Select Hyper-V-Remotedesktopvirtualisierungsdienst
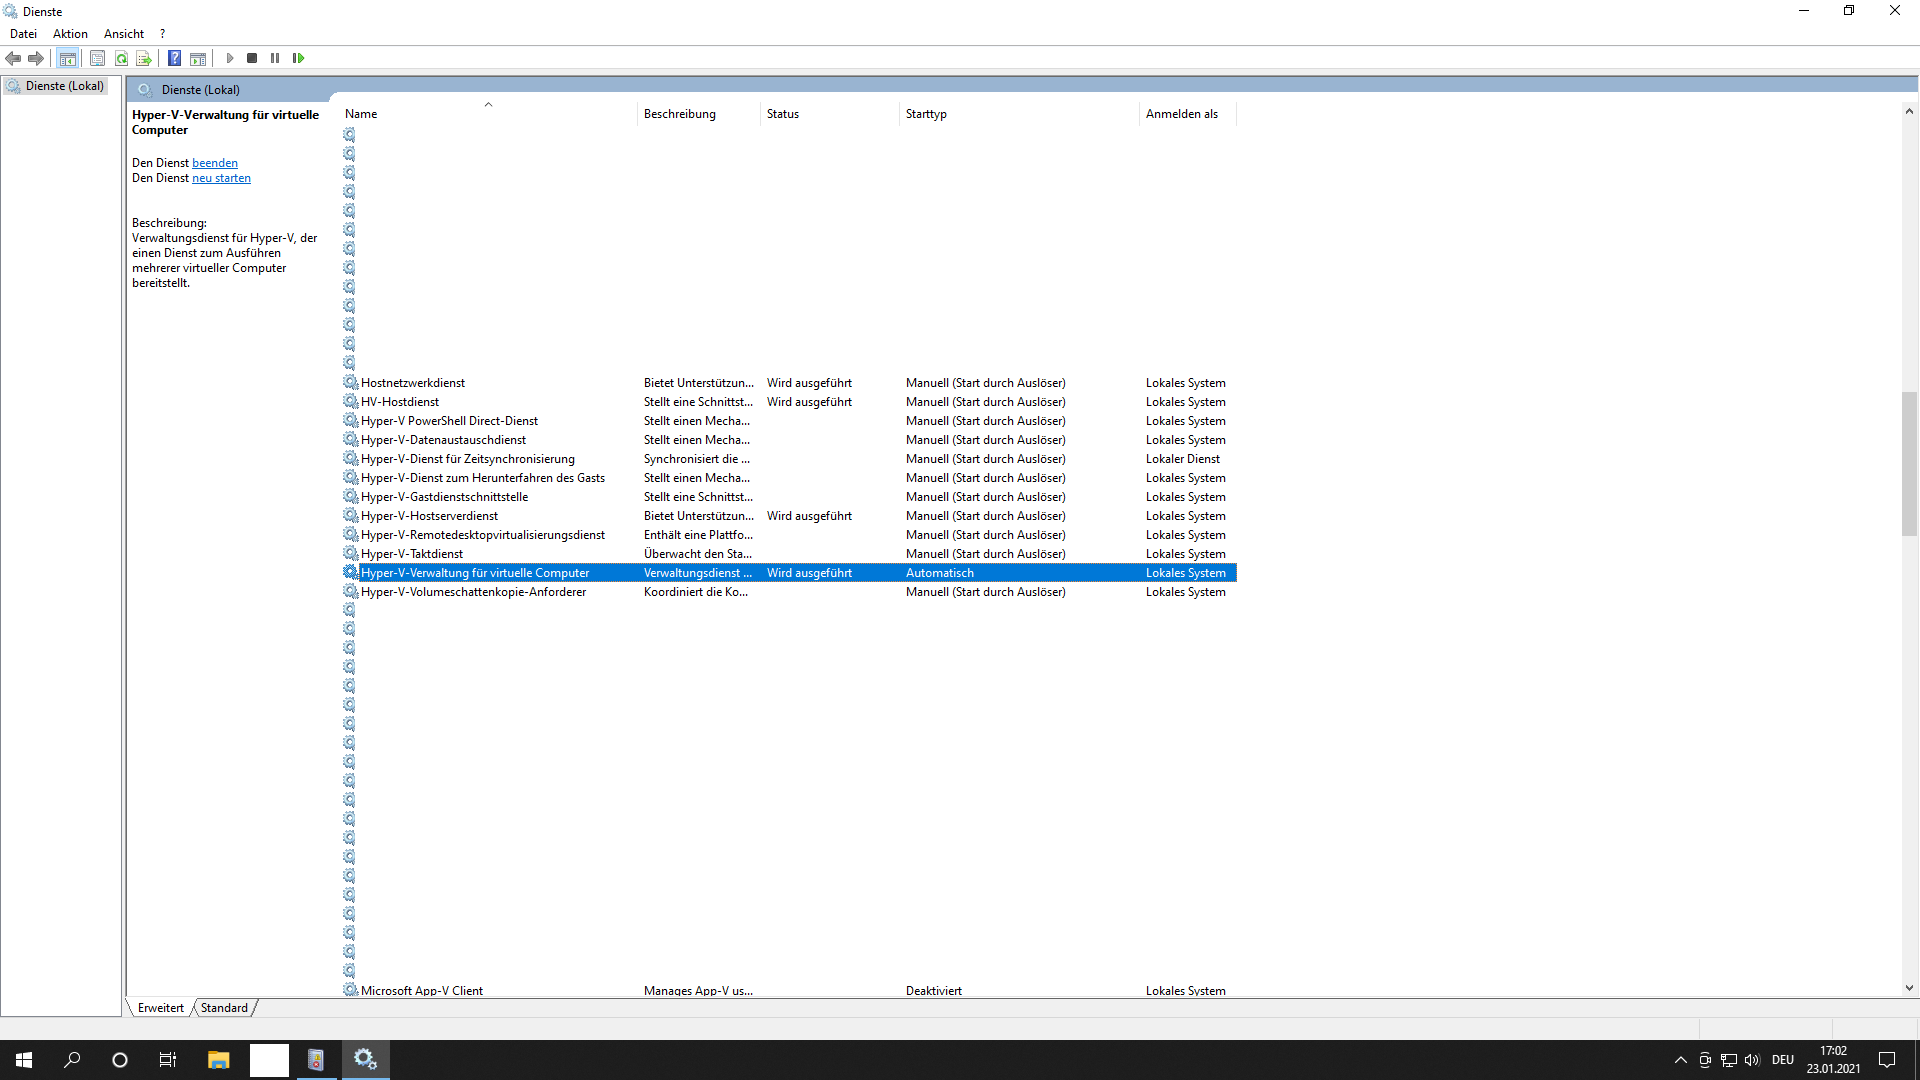Viewport: 1920px width, 1080px height. click(x=789, y=534)
